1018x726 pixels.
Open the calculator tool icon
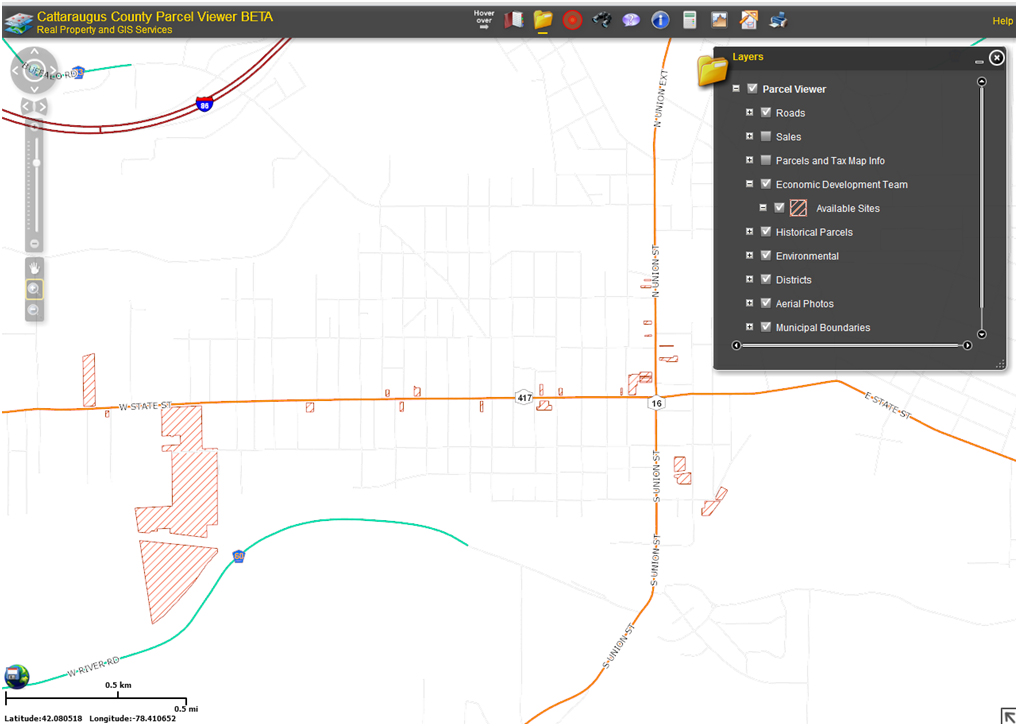coord(689,20)
